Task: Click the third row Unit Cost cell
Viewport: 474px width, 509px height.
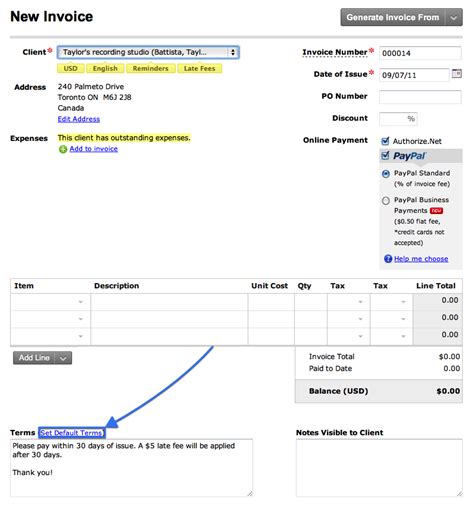Action: click(271, 337)
